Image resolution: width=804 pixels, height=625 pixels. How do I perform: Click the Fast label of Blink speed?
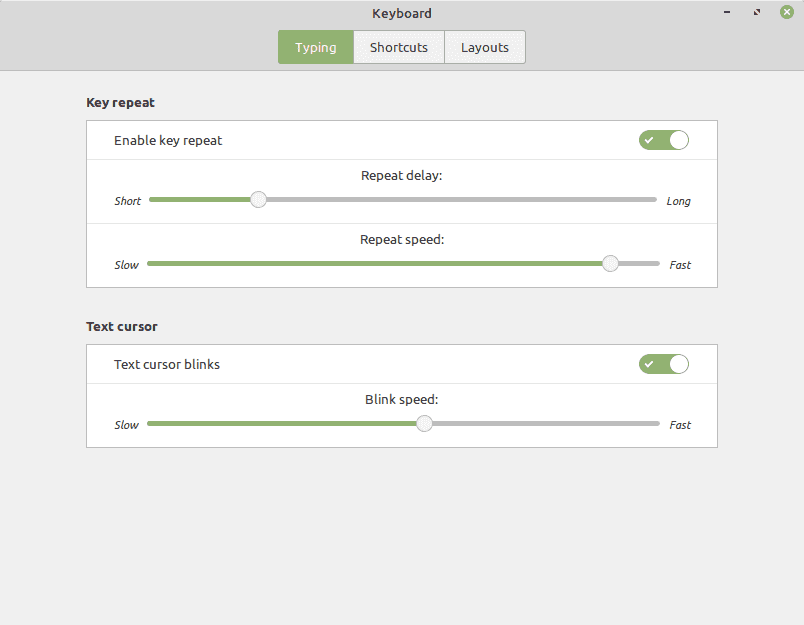(x=680, y=425)
